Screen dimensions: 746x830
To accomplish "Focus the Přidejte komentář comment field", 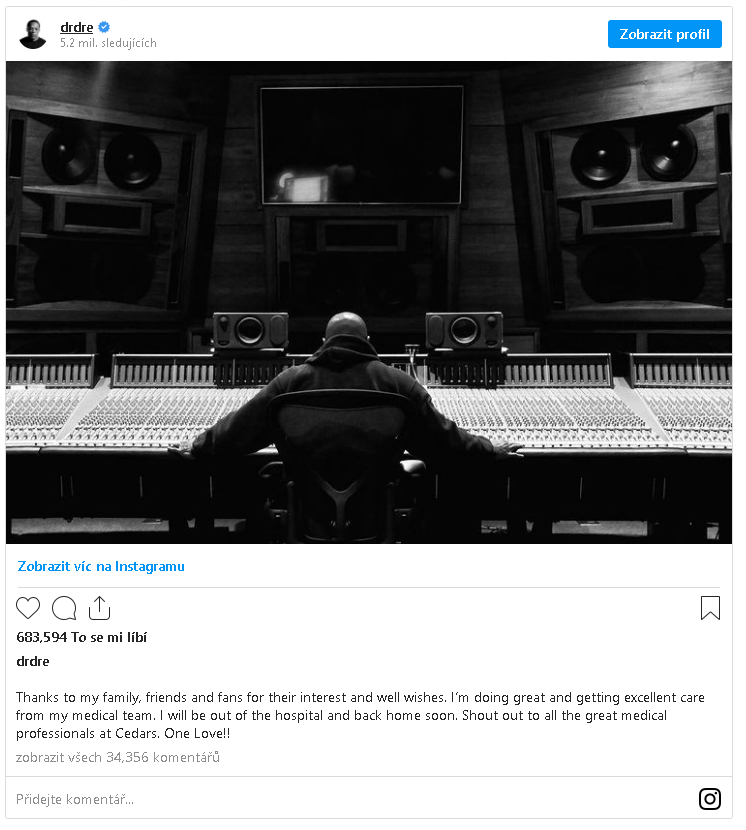I will [349, 799].
